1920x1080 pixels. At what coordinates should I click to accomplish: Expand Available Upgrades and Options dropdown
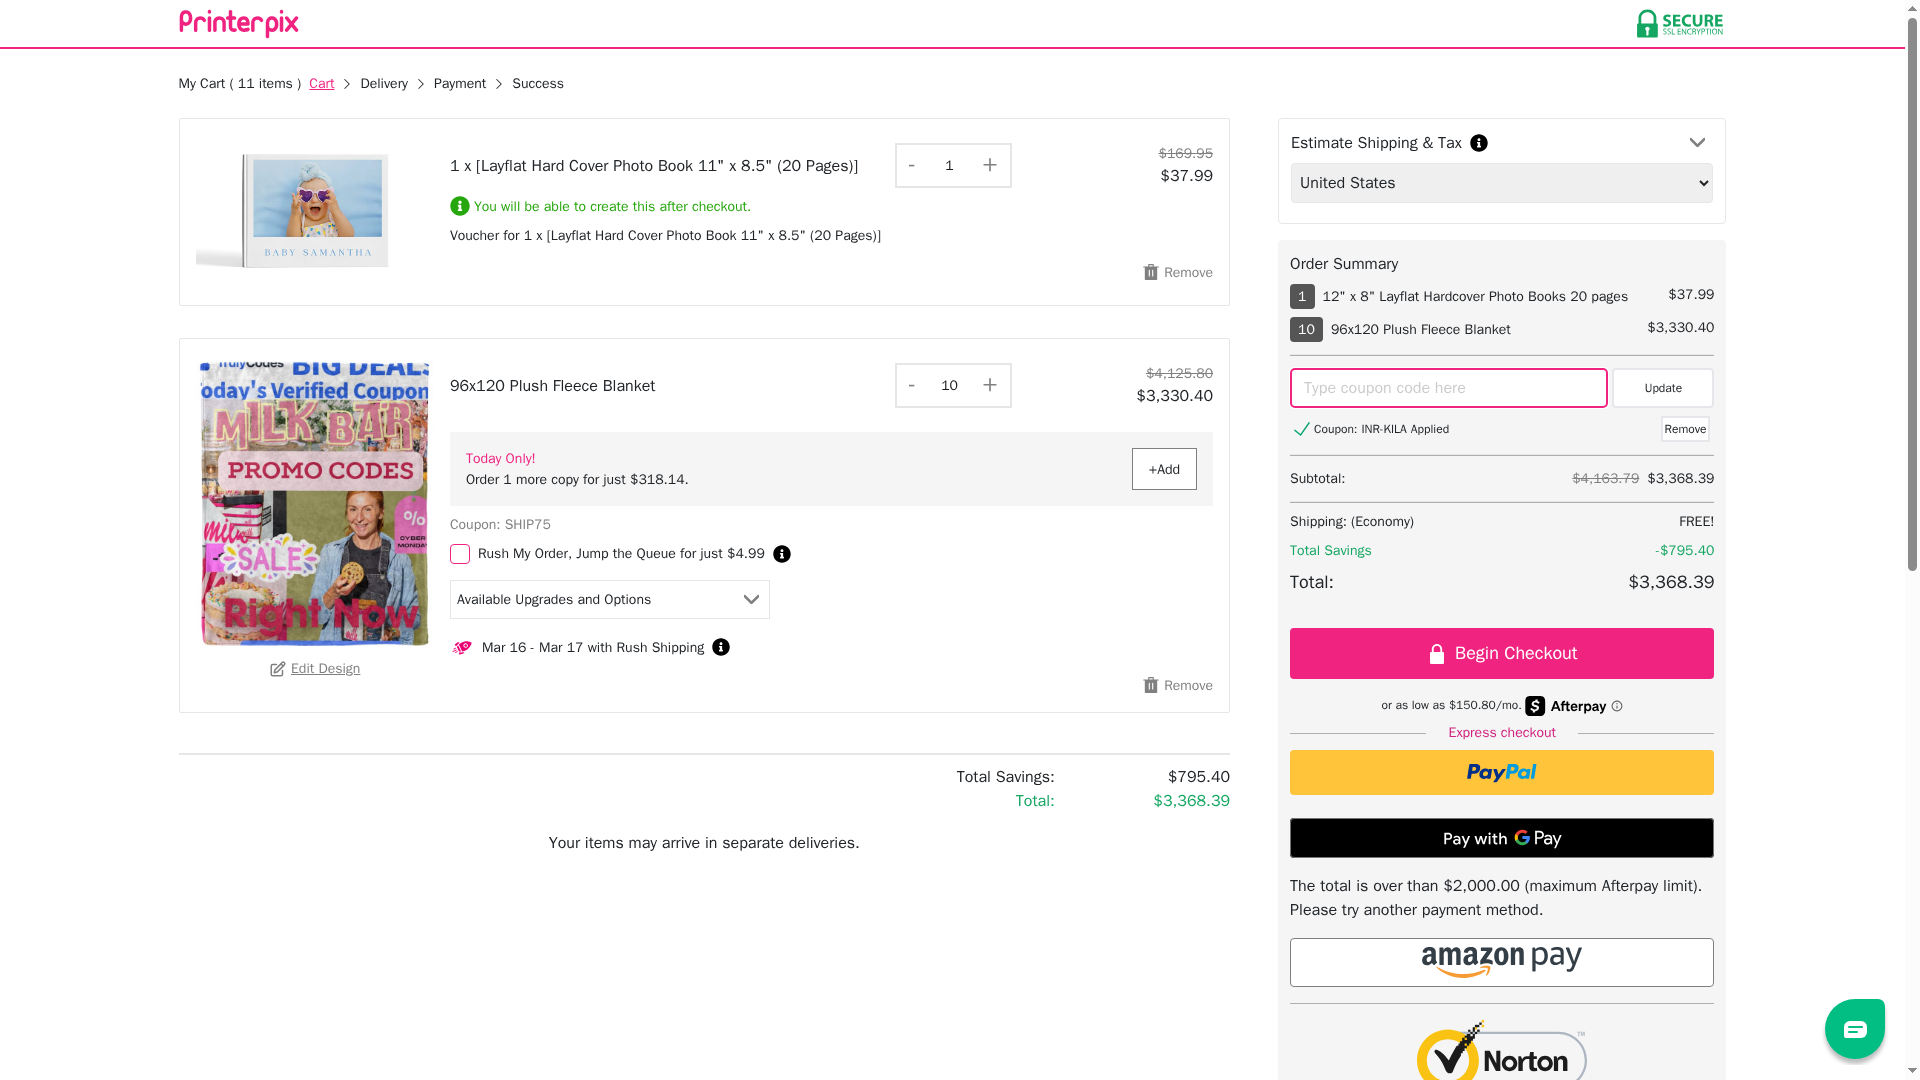pos(609,599)
